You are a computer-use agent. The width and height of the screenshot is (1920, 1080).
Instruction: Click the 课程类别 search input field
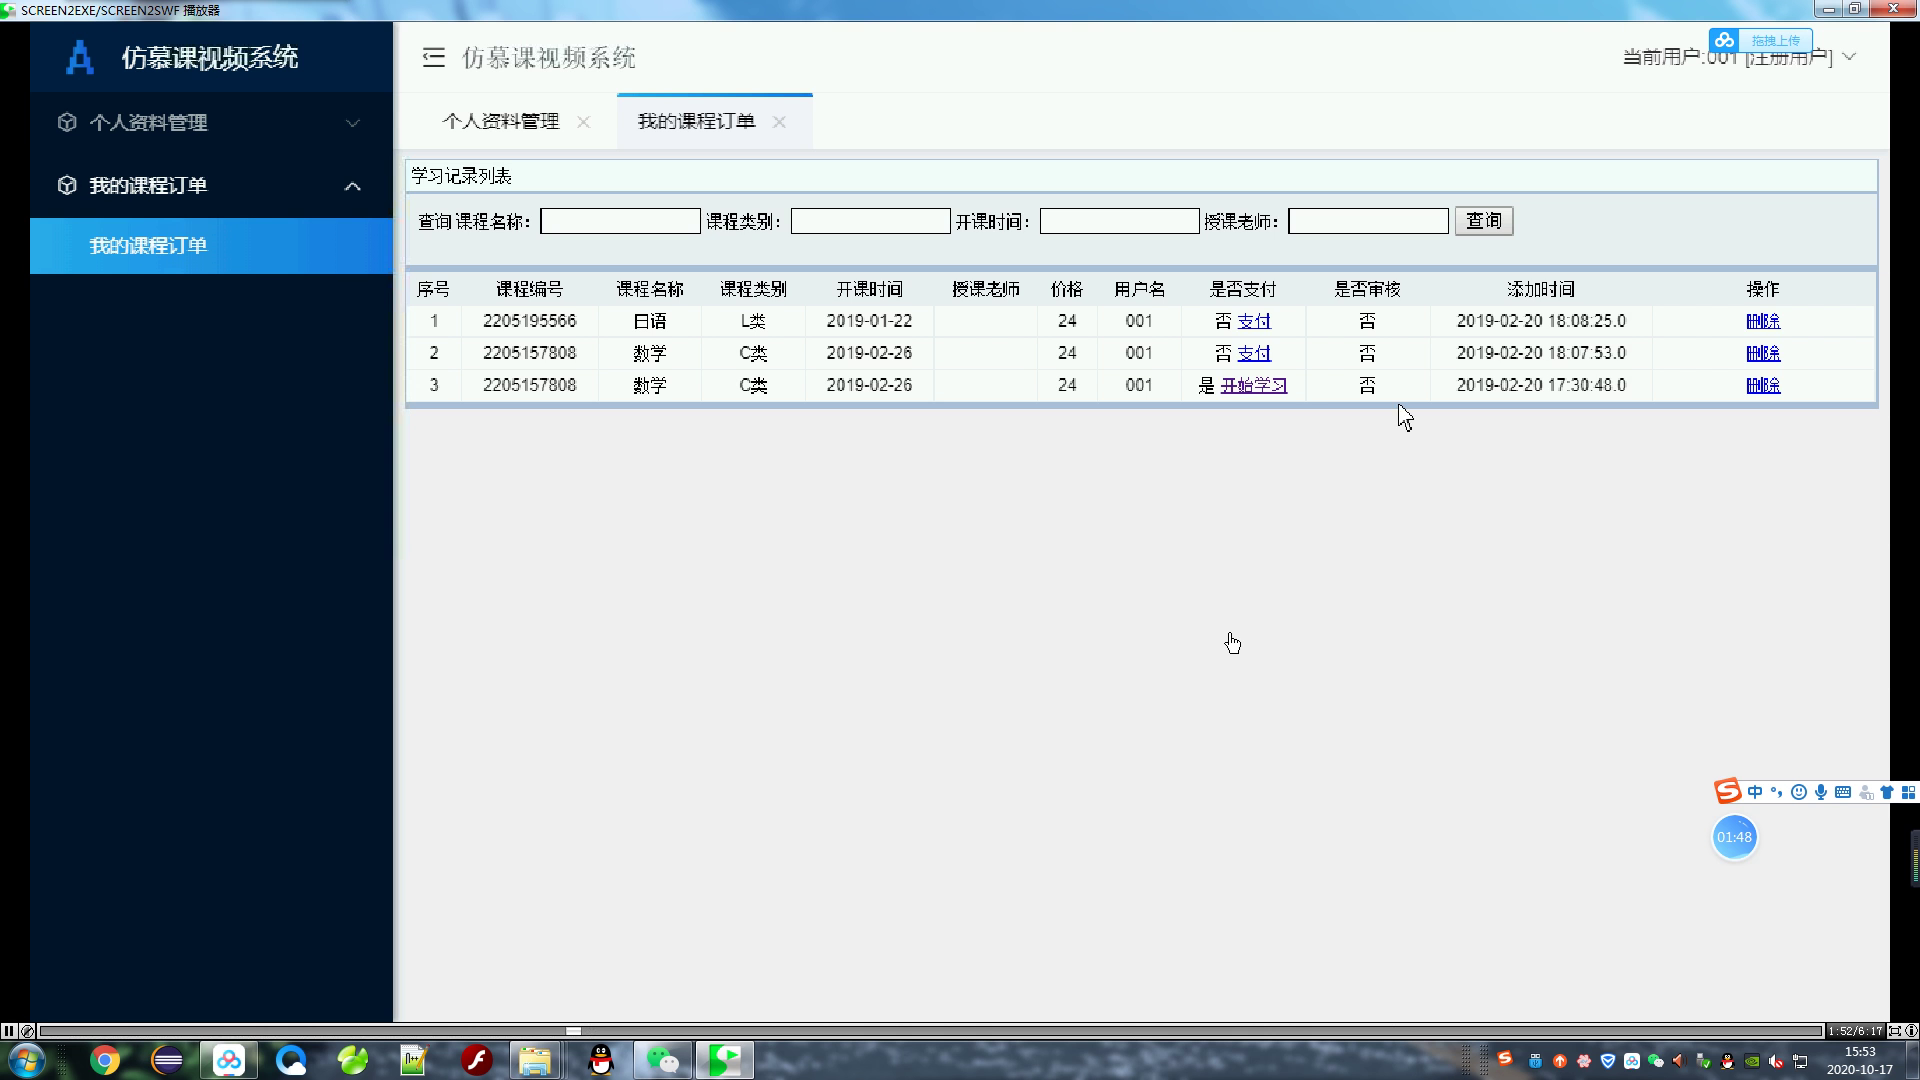click(x=870, y=221)
